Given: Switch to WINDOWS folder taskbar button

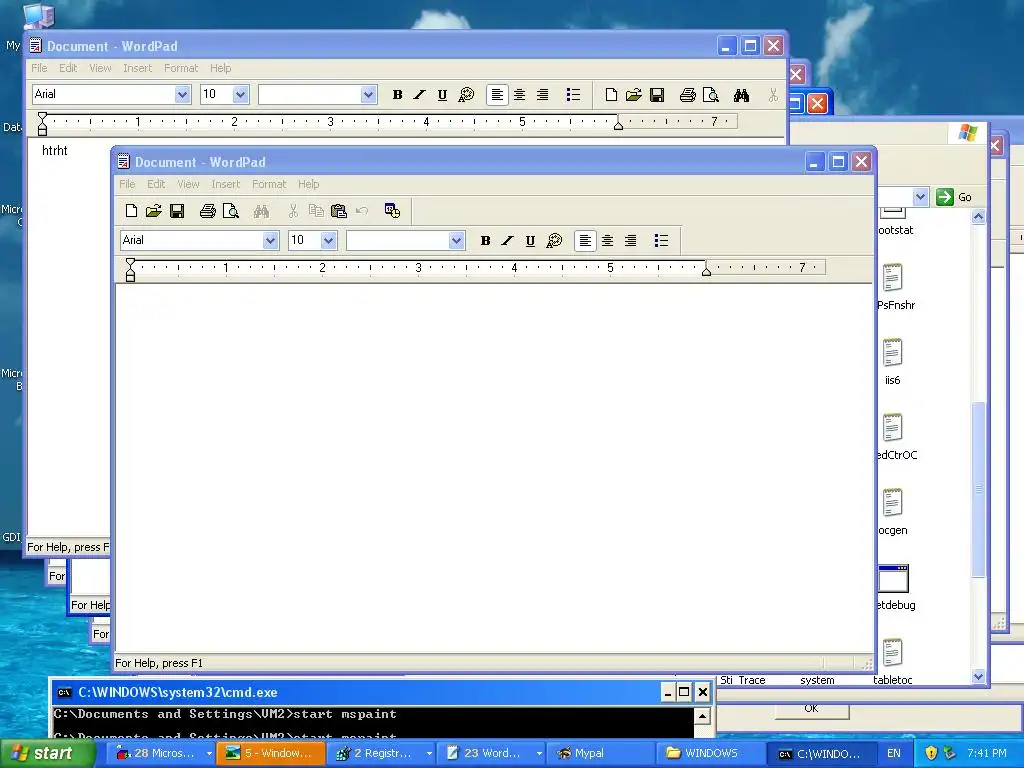Looking at the screenshot, I should point(711,753).
